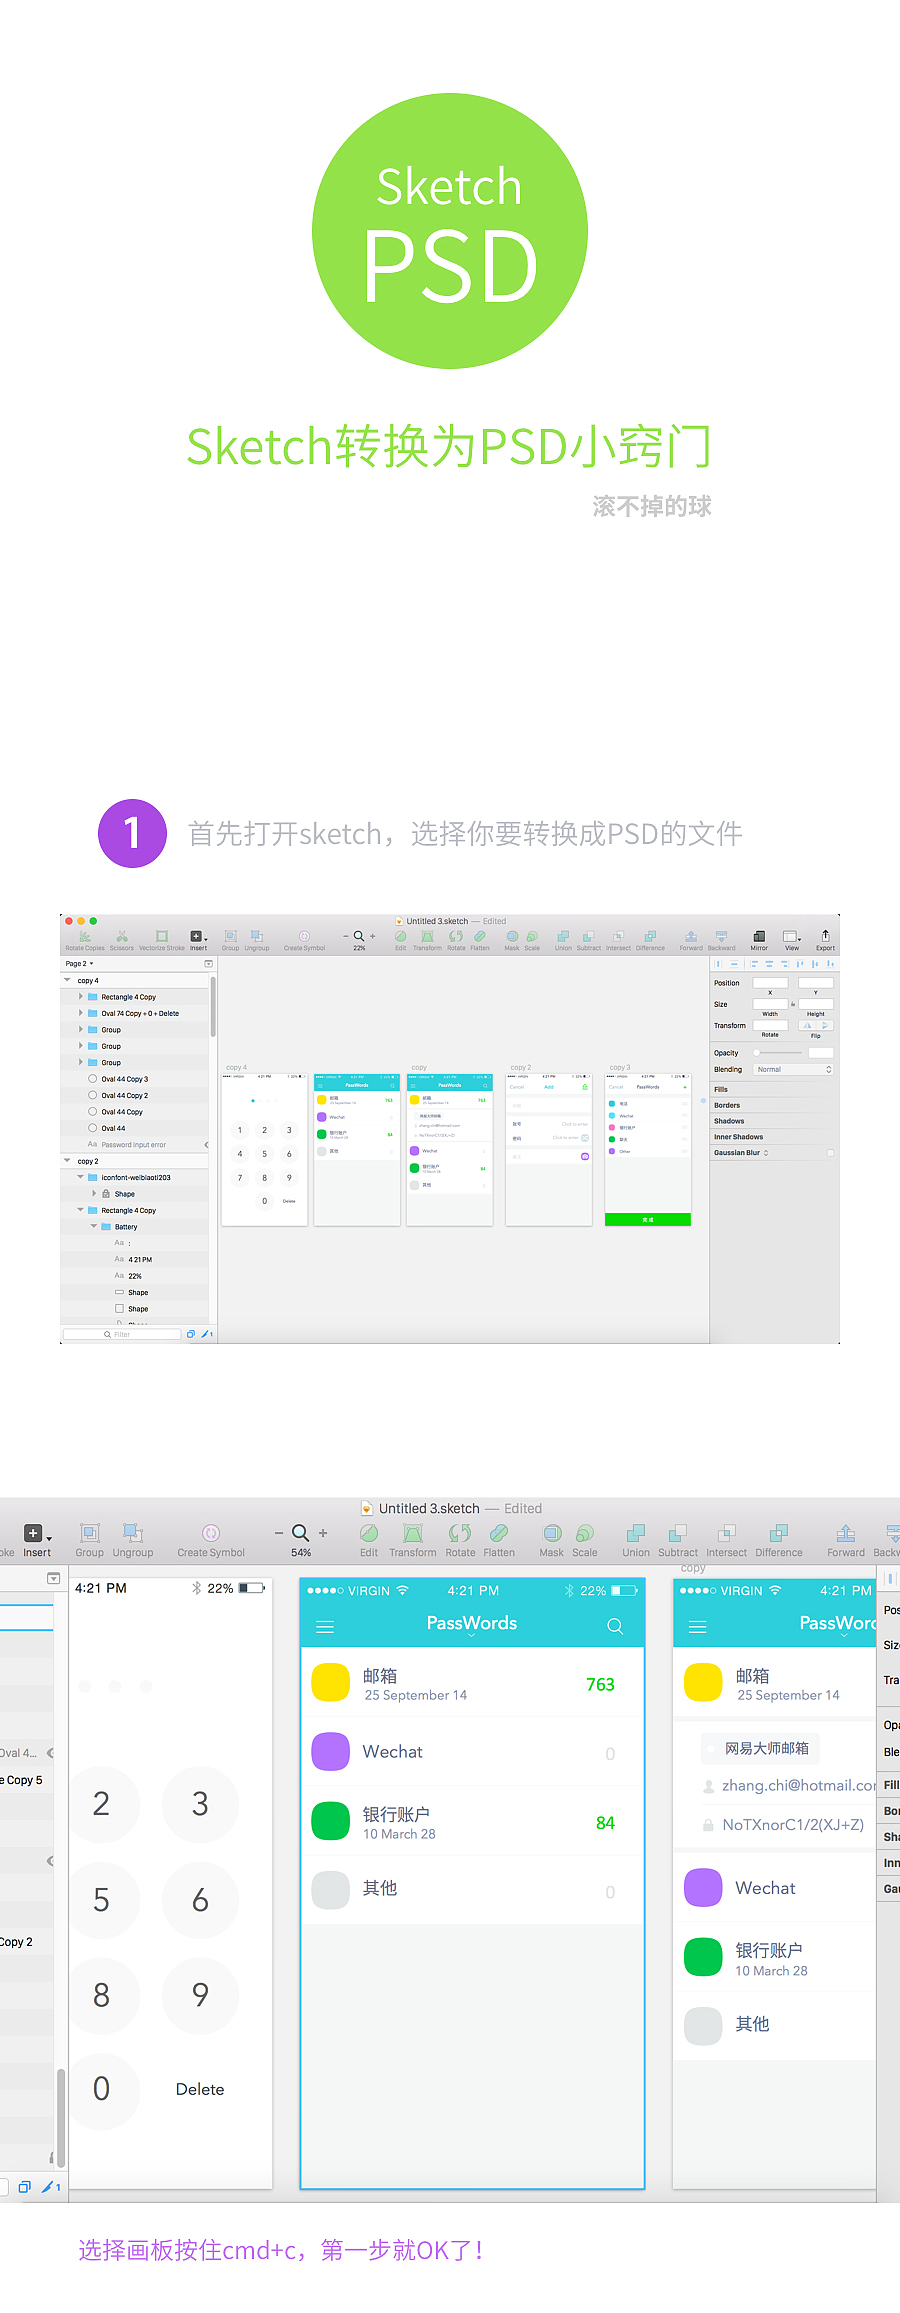Click Delete key on large keypad artboard
900x2313 pixels.
(200, 2090)
